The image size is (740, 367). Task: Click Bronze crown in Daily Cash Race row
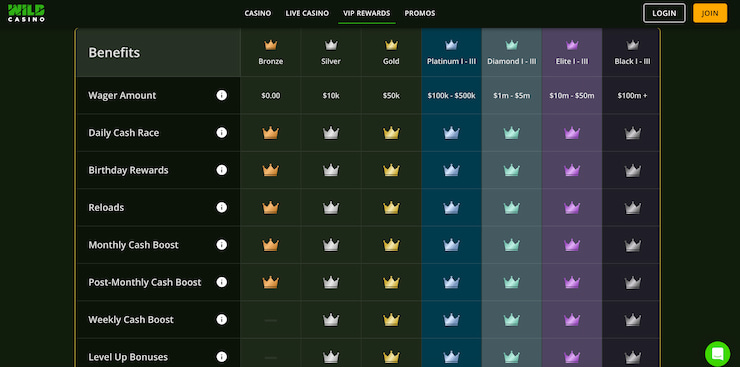tap(270, 133)
